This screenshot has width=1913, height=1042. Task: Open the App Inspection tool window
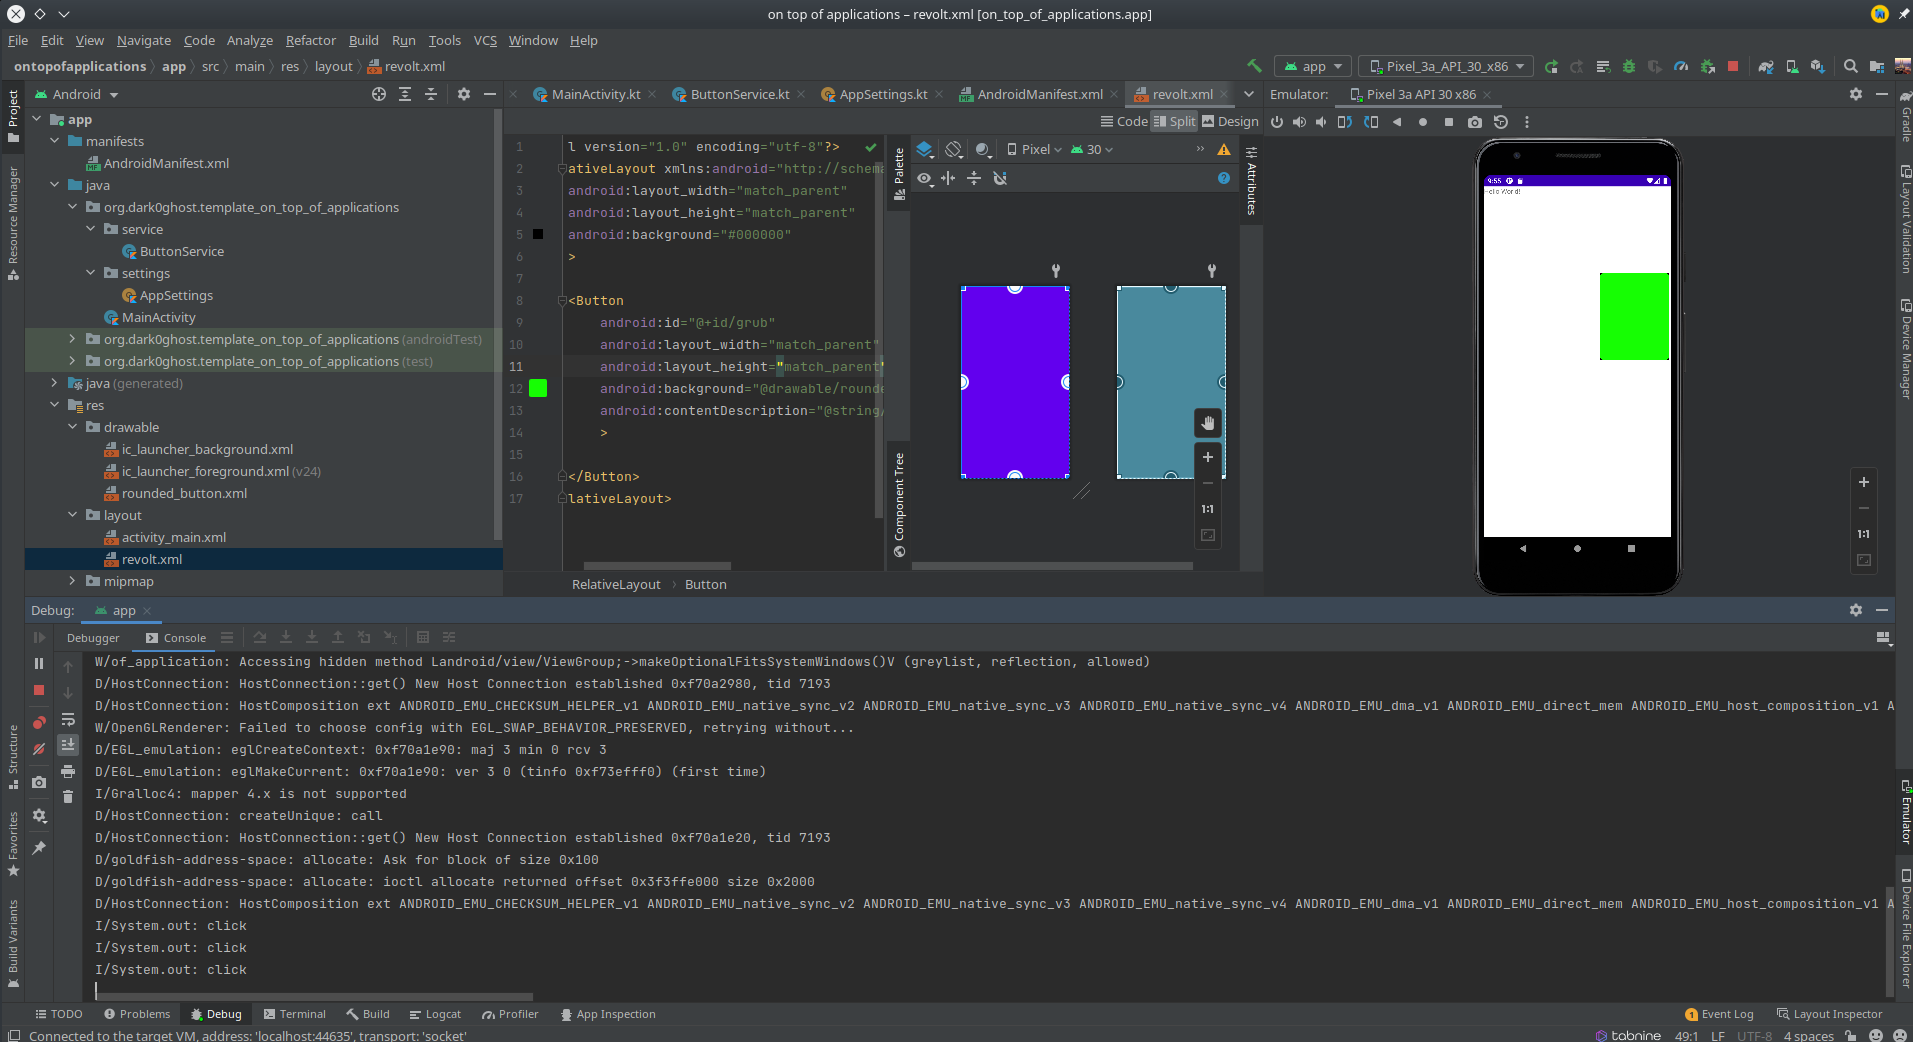pyautogui.click(x=608, y=1014)
